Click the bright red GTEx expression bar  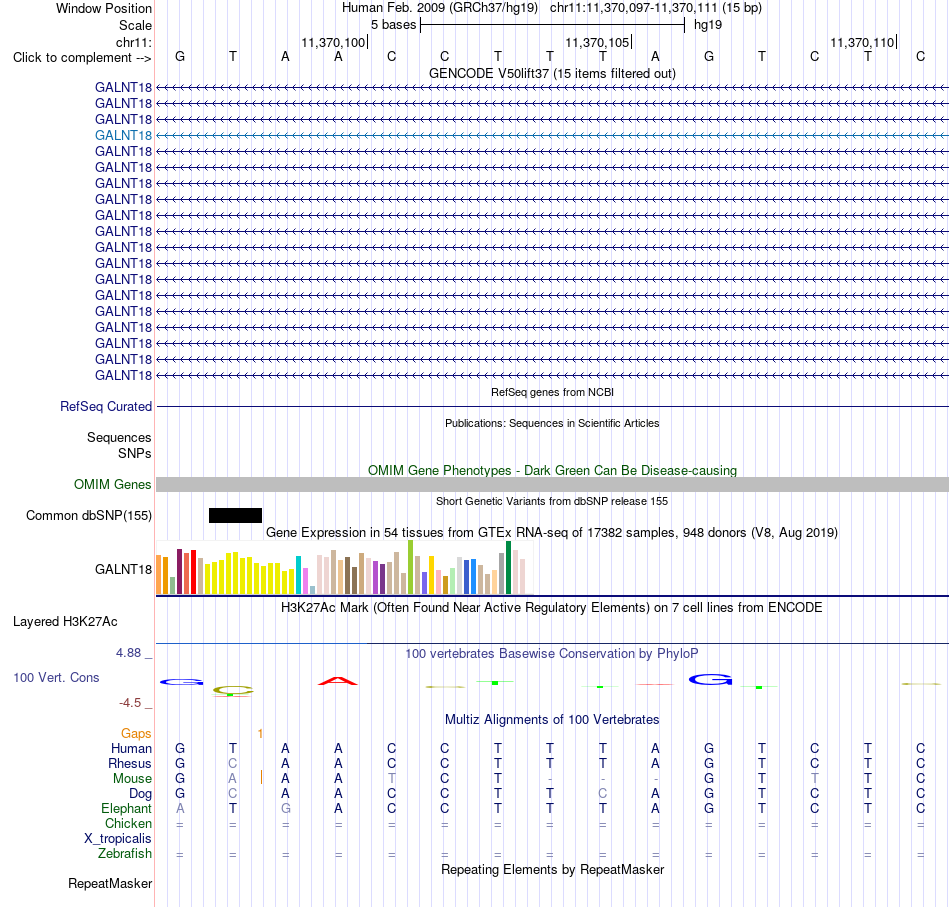click(x=193, y=572)
